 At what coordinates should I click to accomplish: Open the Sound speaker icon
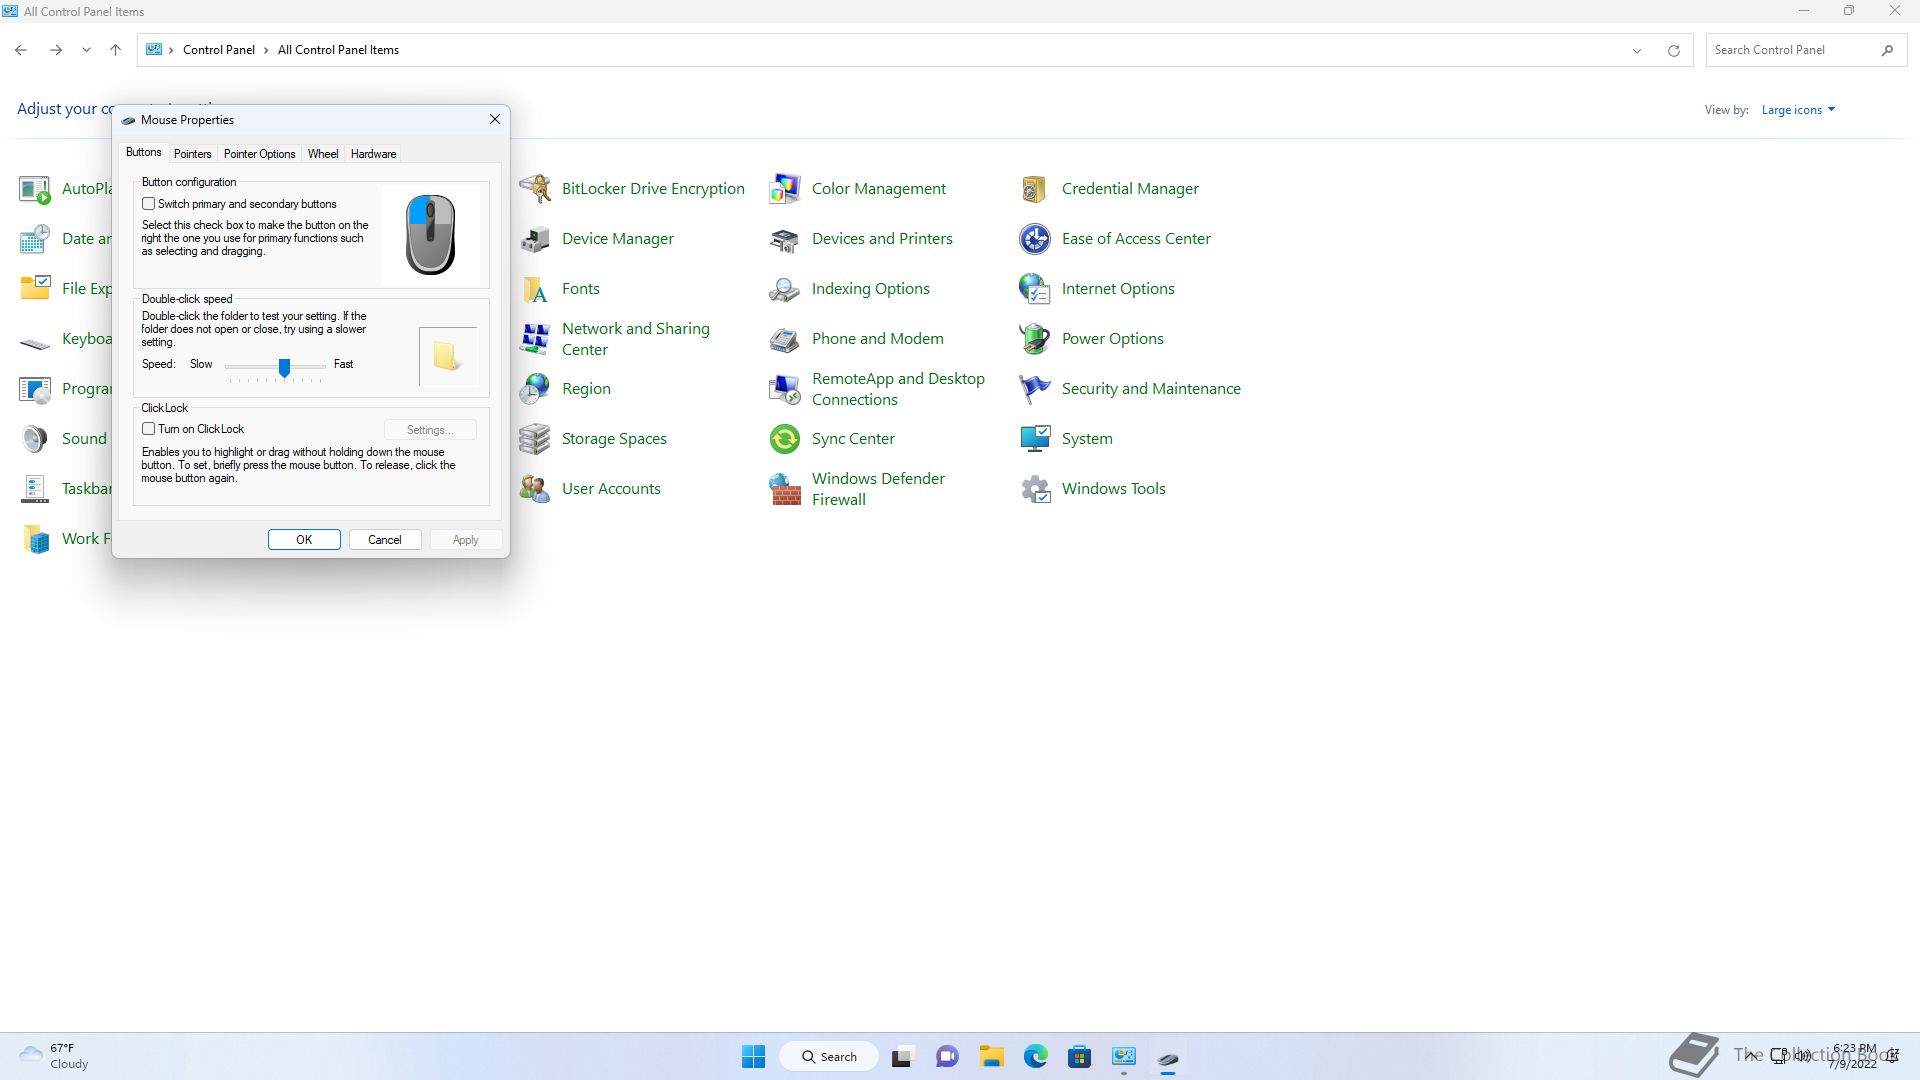pyautogui.click(x=35, y=438)
